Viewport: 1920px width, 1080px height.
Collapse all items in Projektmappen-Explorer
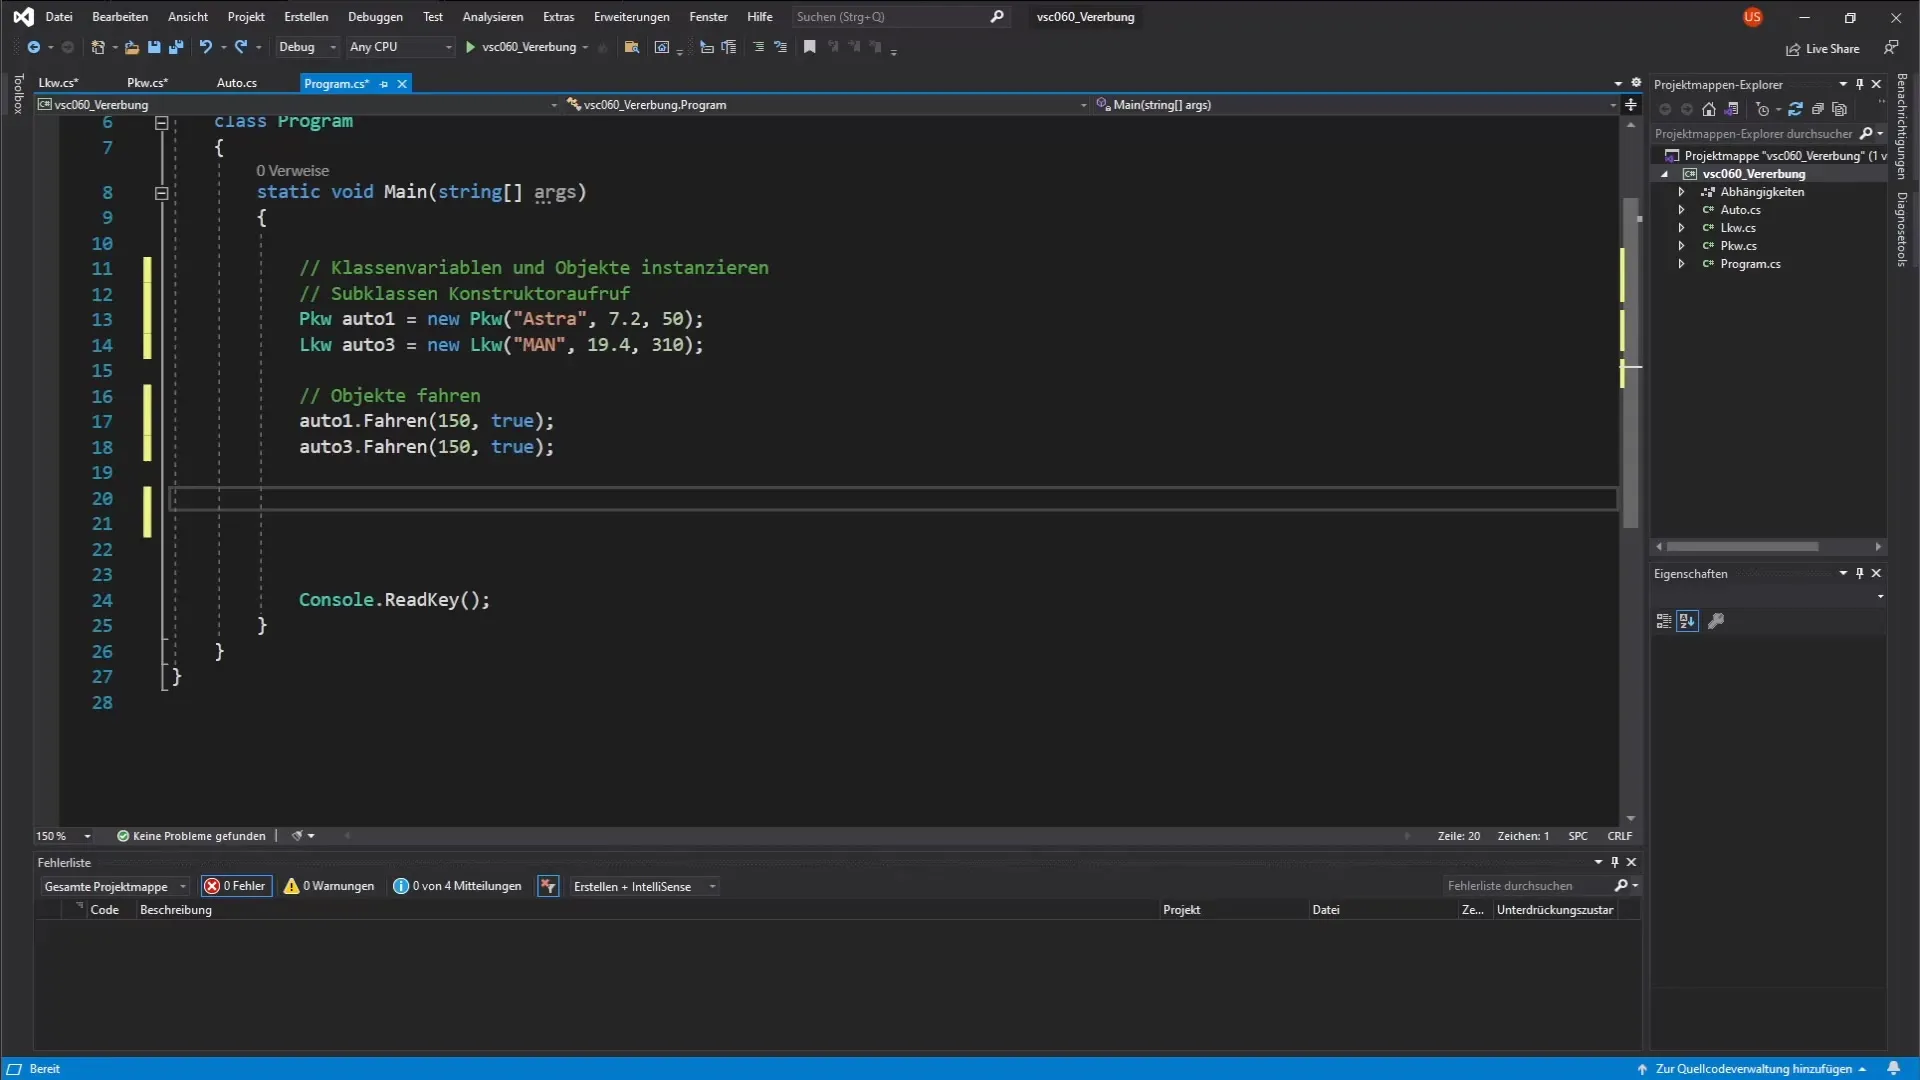coord(1818,109)
